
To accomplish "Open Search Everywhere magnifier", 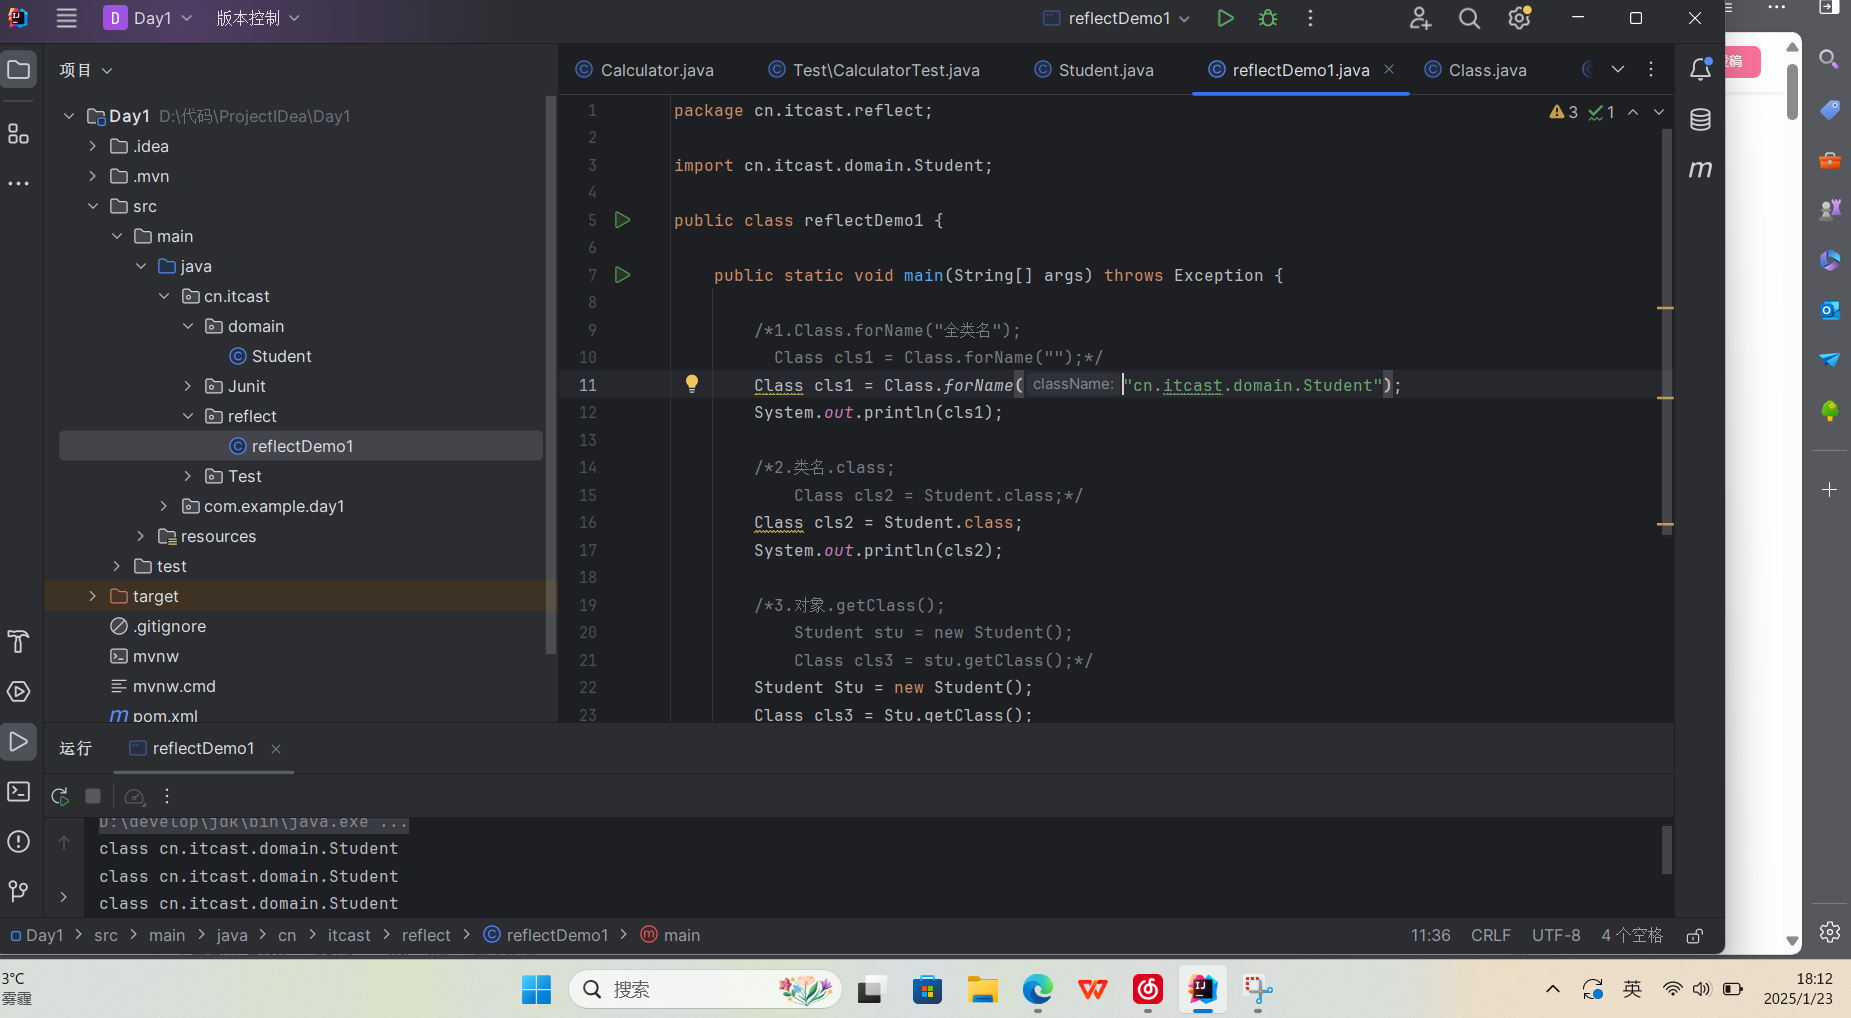I will tap(1469, 18).
